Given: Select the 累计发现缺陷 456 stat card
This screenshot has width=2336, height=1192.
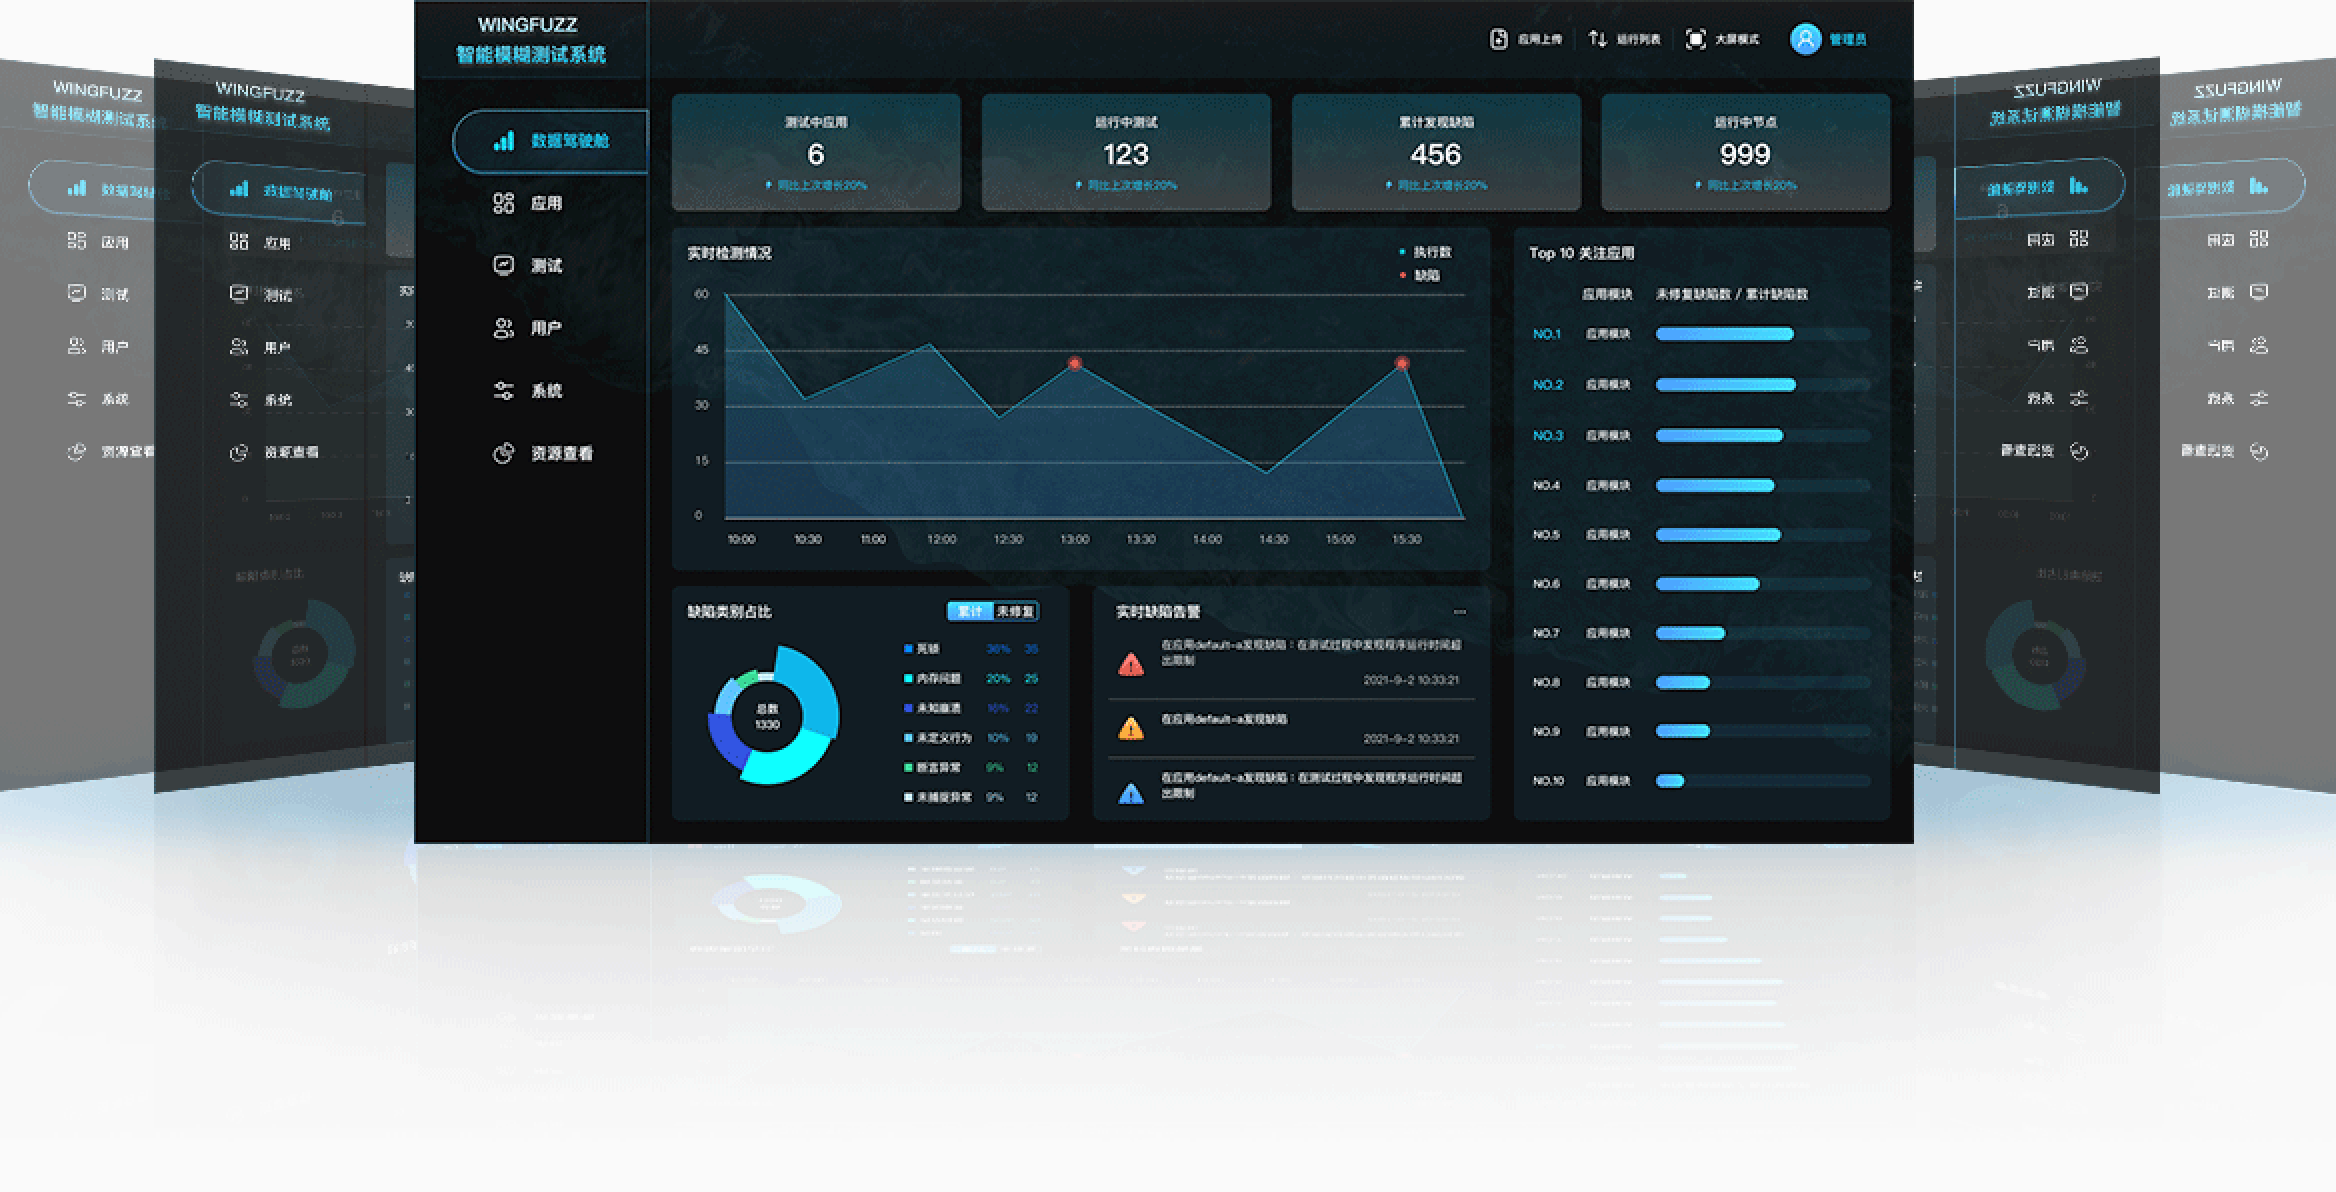Looking at the screenshot, I should [1436, 152].
